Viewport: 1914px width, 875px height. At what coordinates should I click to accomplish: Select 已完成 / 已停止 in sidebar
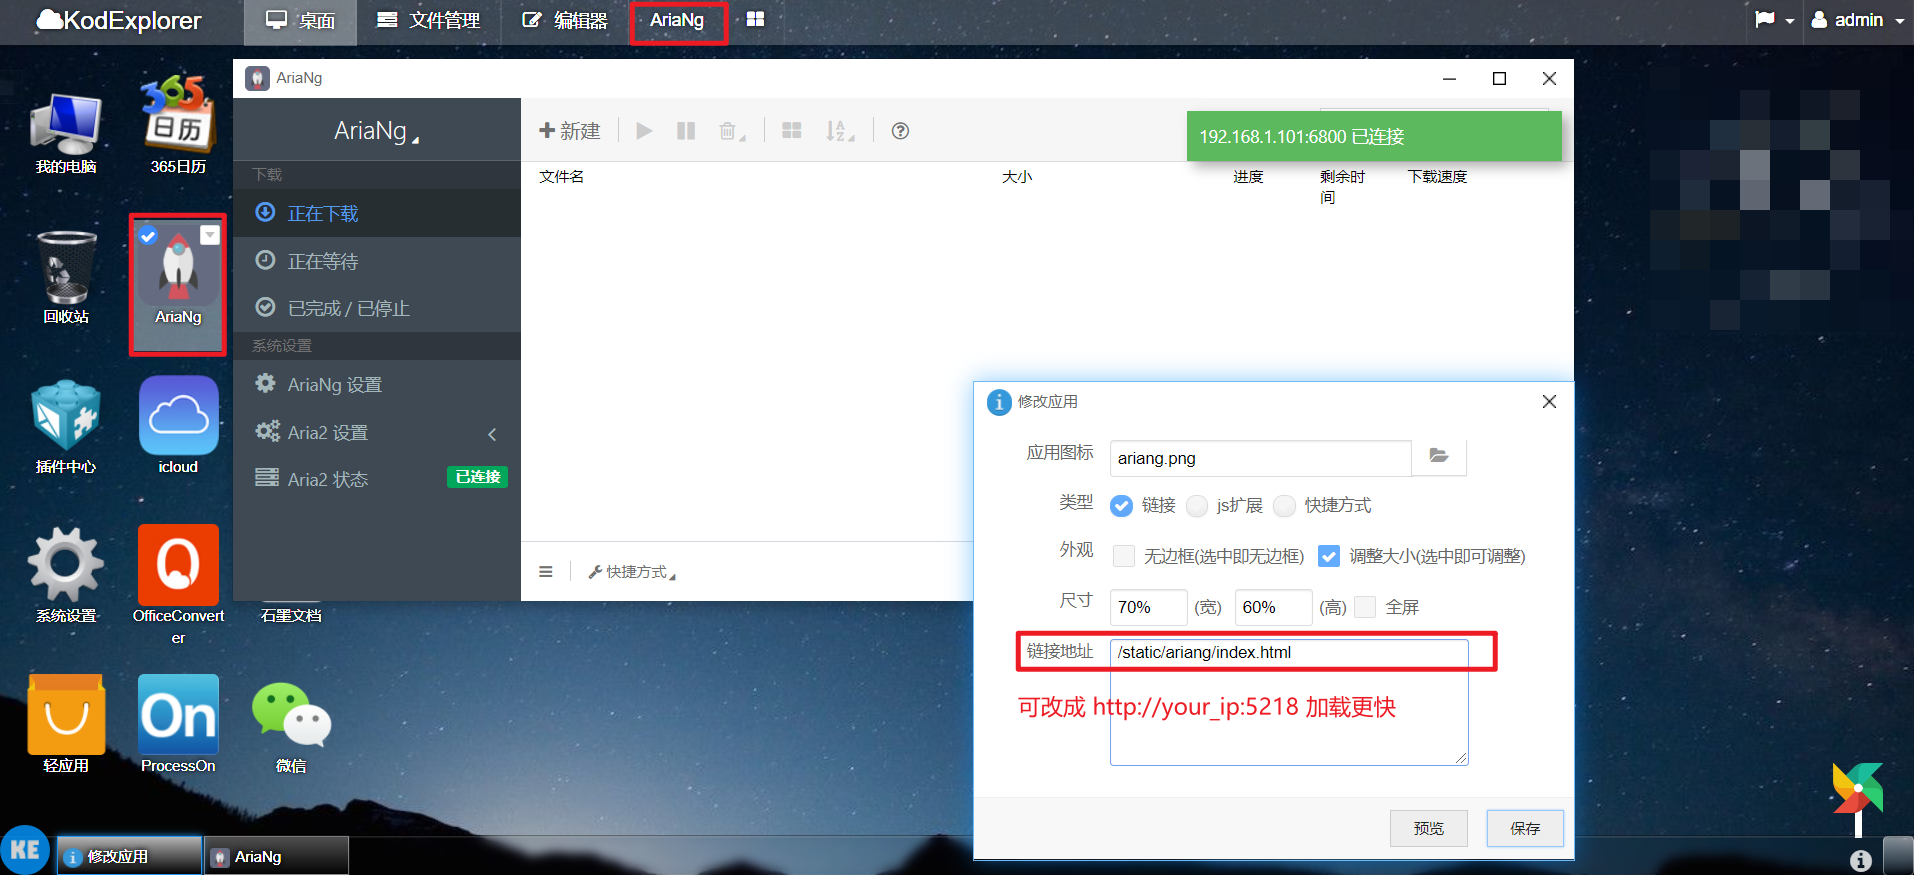(377, 308)
